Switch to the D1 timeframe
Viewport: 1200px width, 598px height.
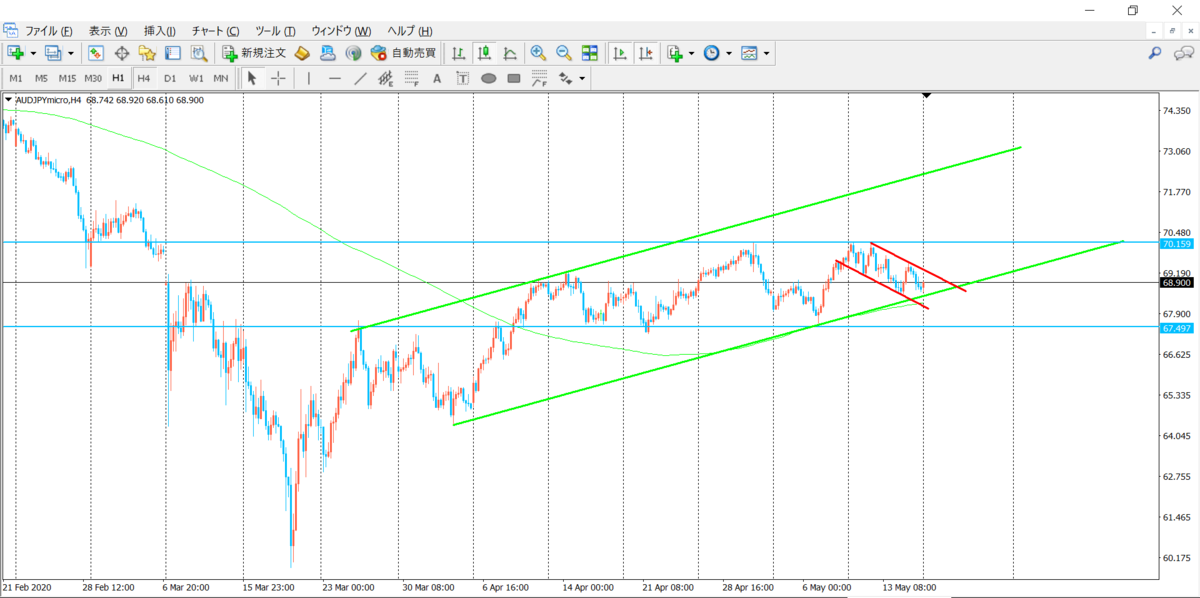coord(170,78)
